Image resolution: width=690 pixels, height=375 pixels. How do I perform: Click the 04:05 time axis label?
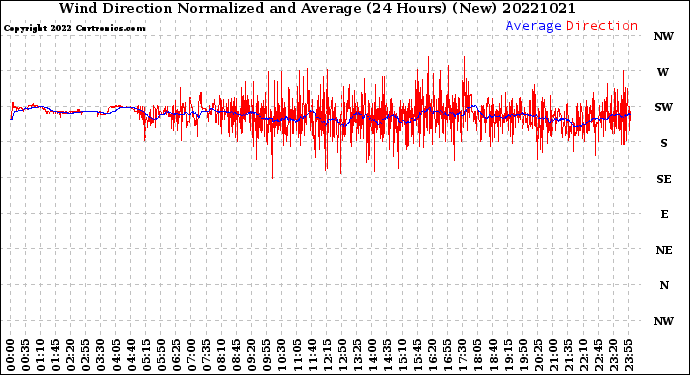coord(116,355)
